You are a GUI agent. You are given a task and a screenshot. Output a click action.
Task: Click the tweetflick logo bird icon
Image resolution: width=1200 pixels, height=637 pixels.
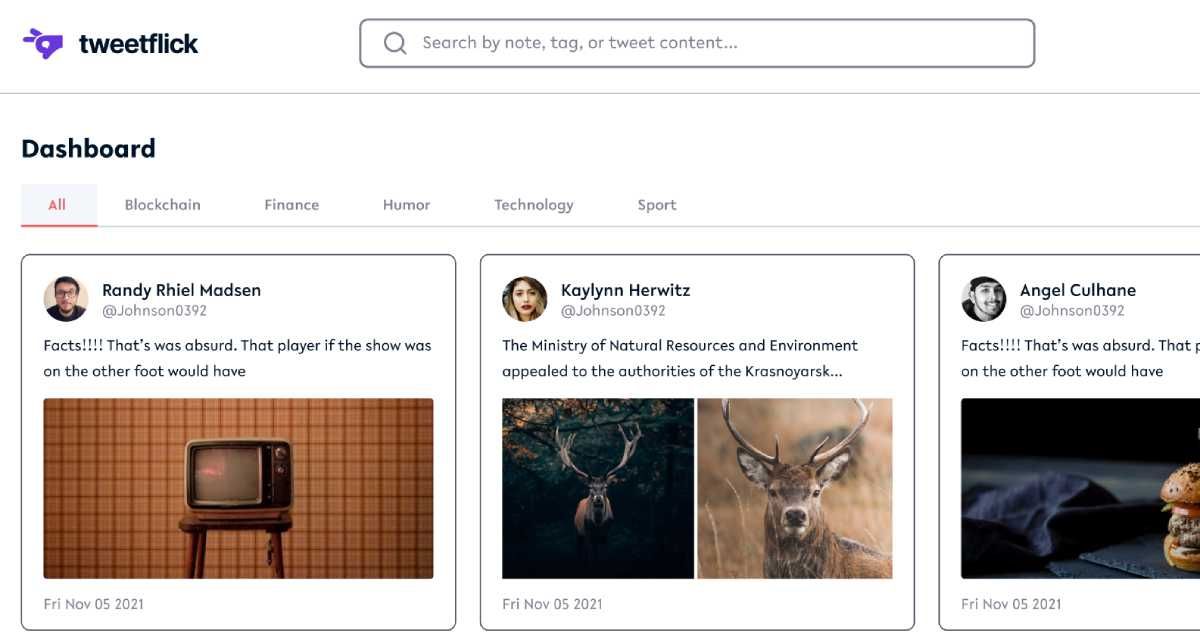[40, 42]
